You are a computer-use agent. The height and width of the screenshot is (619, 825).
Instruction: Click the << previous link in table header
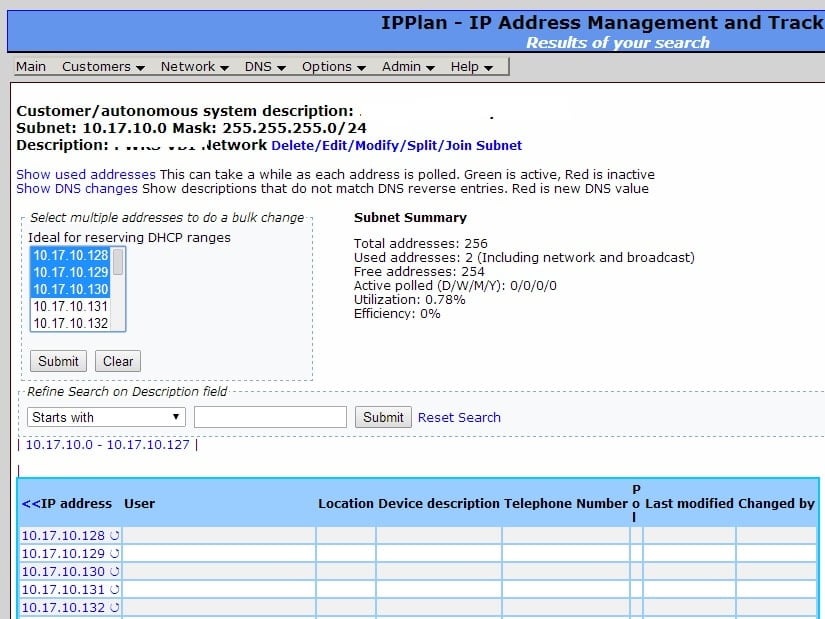[x=31, y=504]
